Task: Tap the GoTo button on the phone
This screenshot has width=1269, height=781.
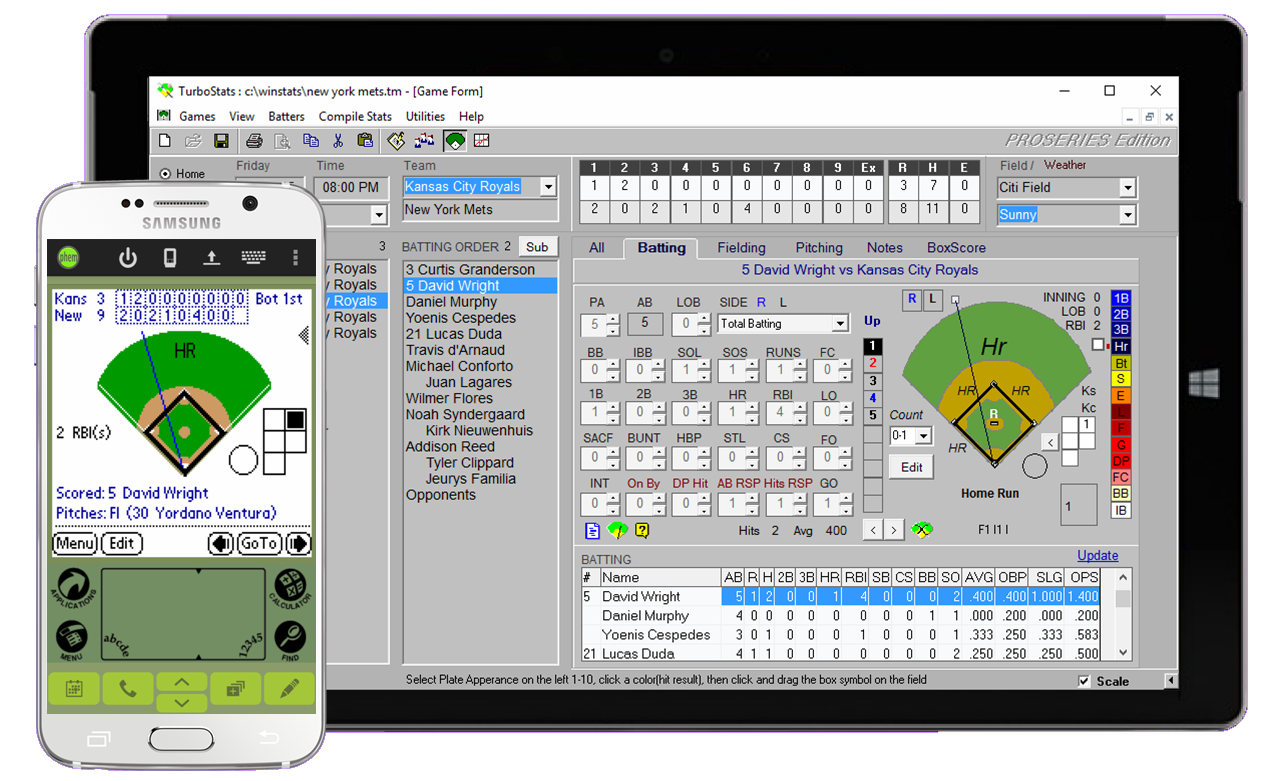Action: (x=258, y=543)
